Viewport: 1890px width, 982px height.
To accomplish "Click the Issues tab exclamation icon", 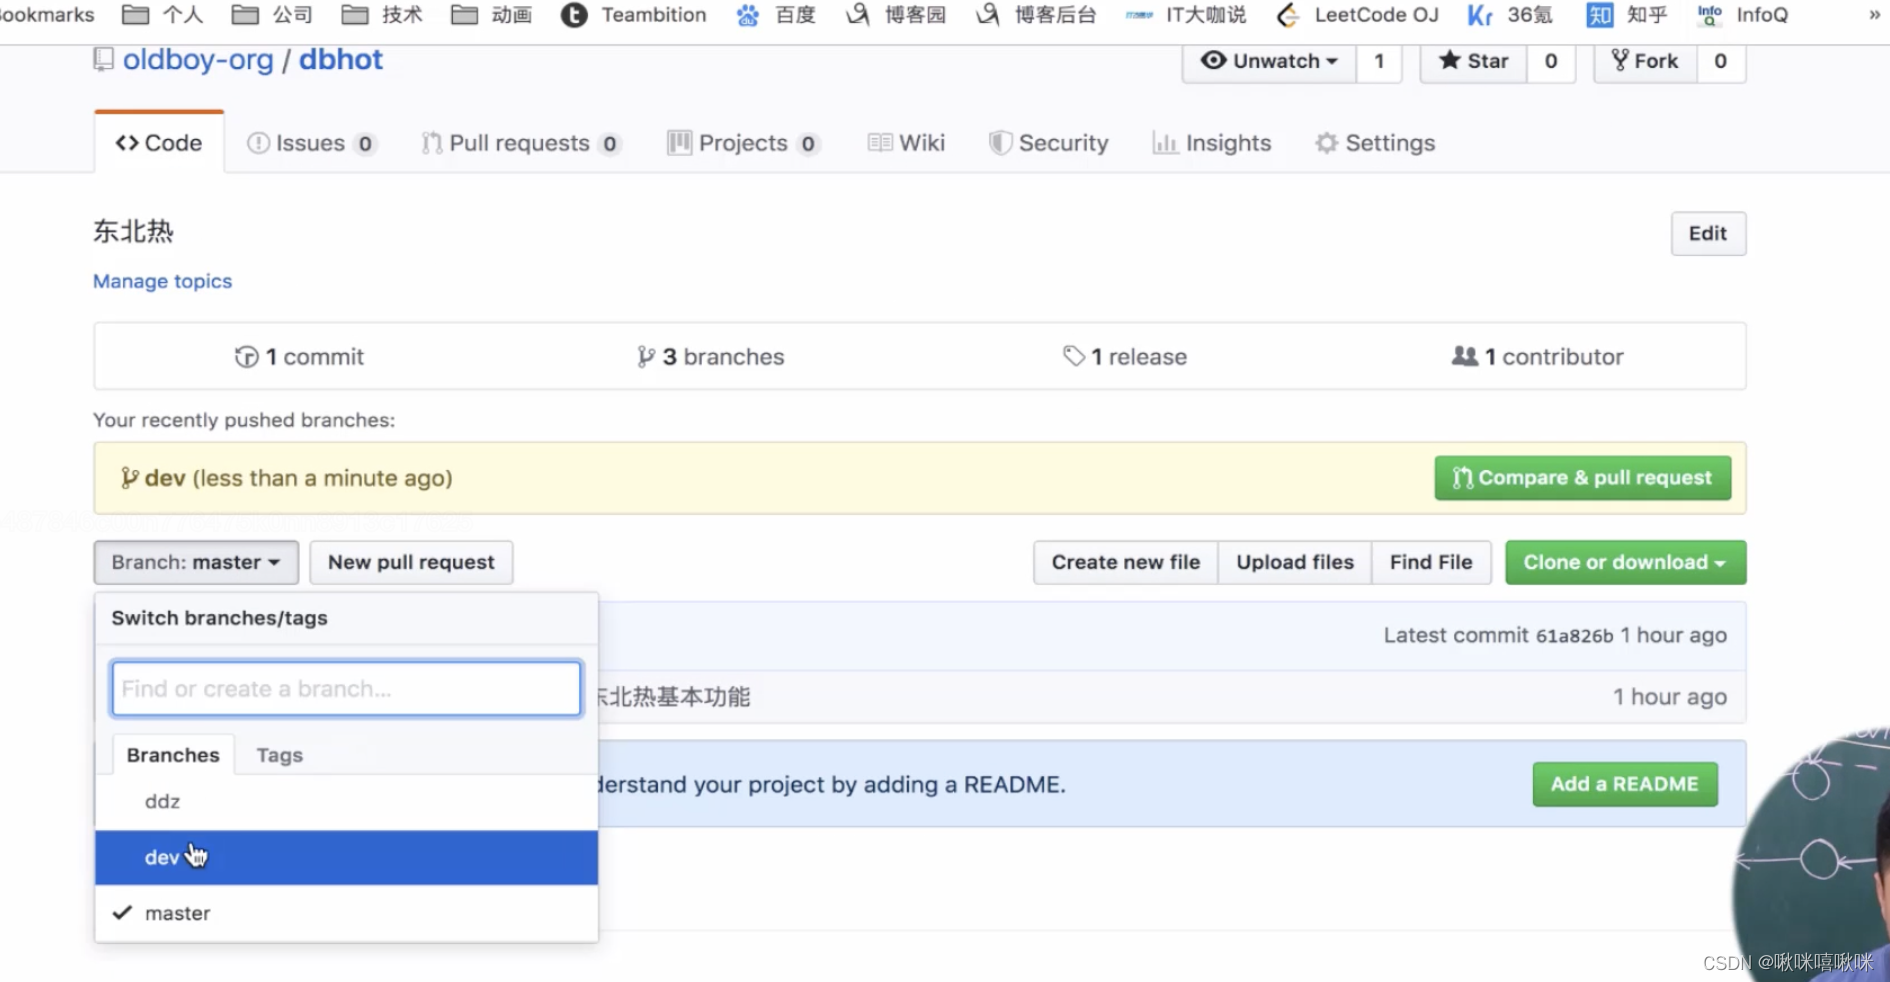I will coord(258,143).
